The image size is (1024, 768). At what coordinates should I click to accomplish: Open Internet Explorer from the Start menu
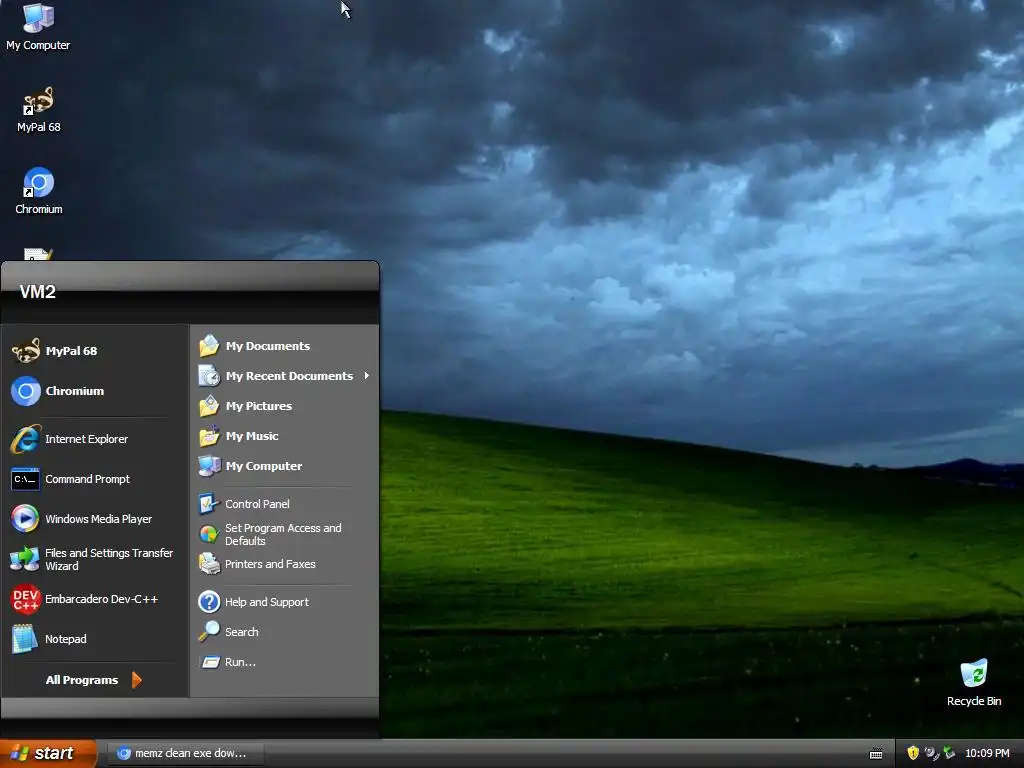pyautogui.click(x=95, y=439)
